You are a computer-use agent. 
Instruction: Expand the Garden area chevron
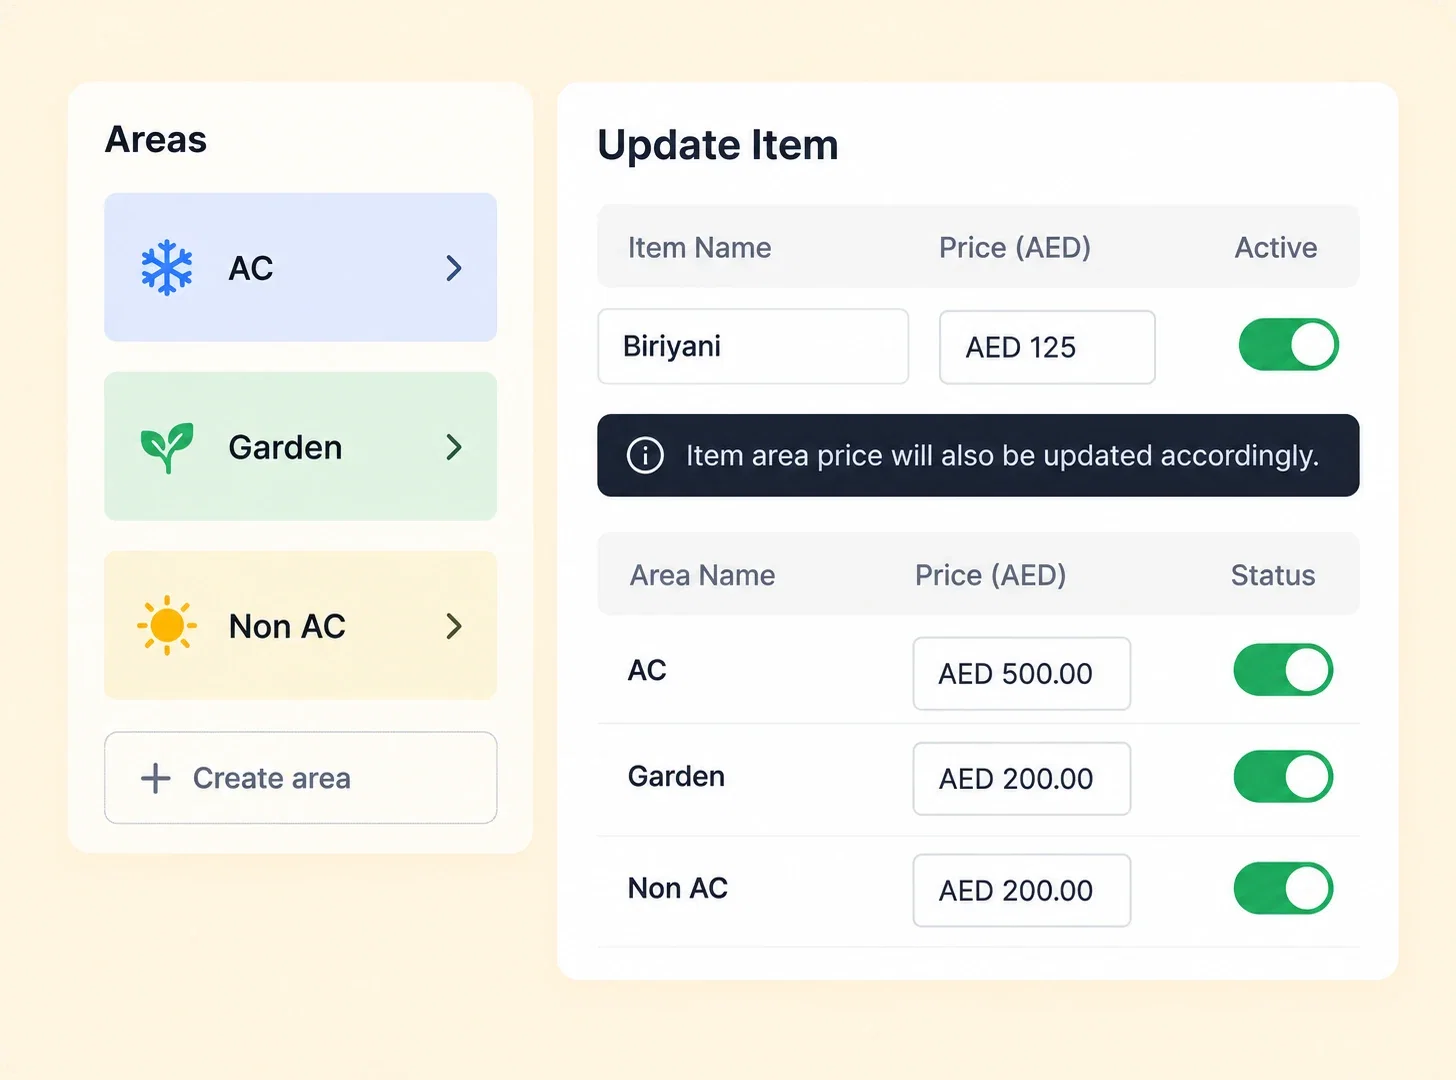[x=454, y=447]
